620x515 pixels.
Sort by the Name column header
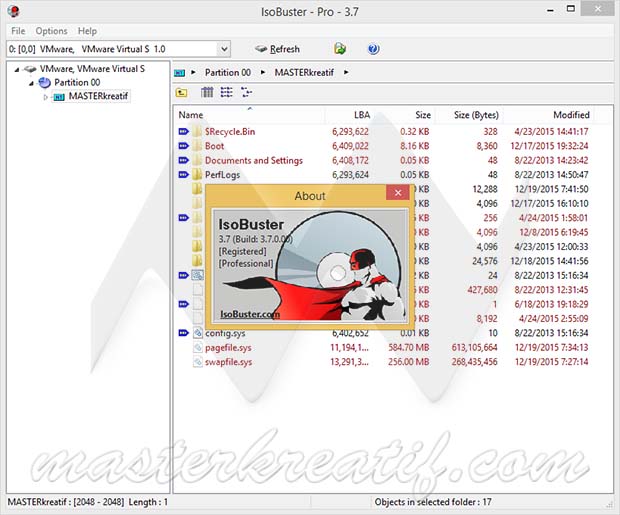[191, 115]
